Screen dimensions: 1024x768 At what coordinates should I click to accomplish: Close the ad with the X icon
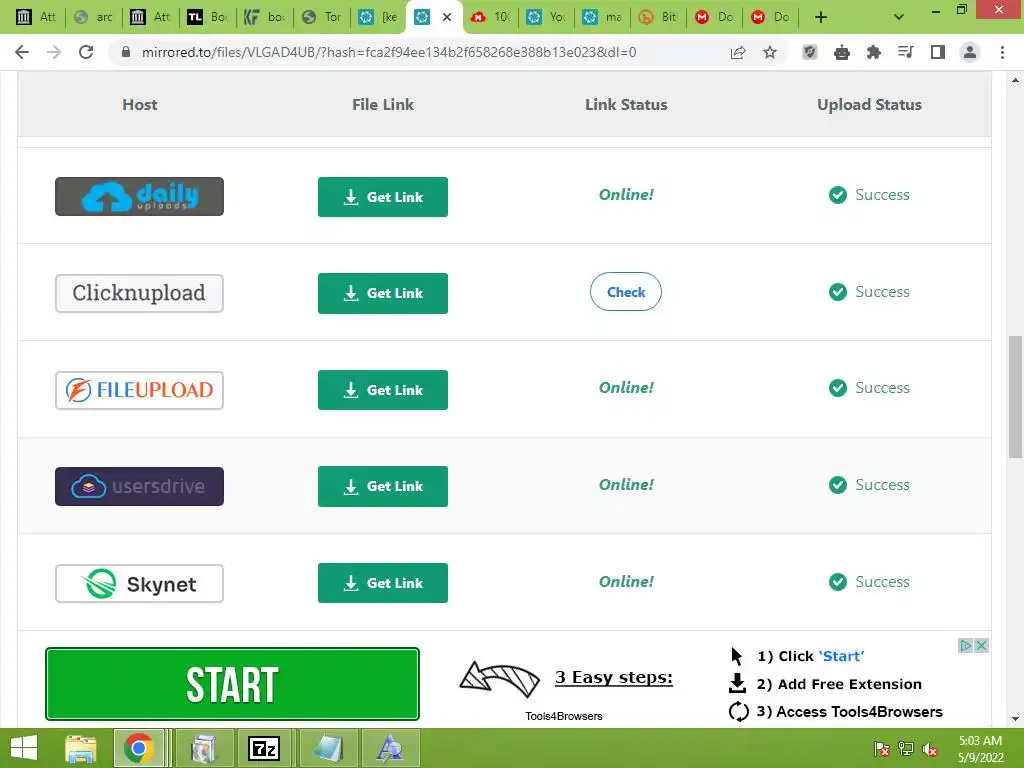tap(981, 645)
